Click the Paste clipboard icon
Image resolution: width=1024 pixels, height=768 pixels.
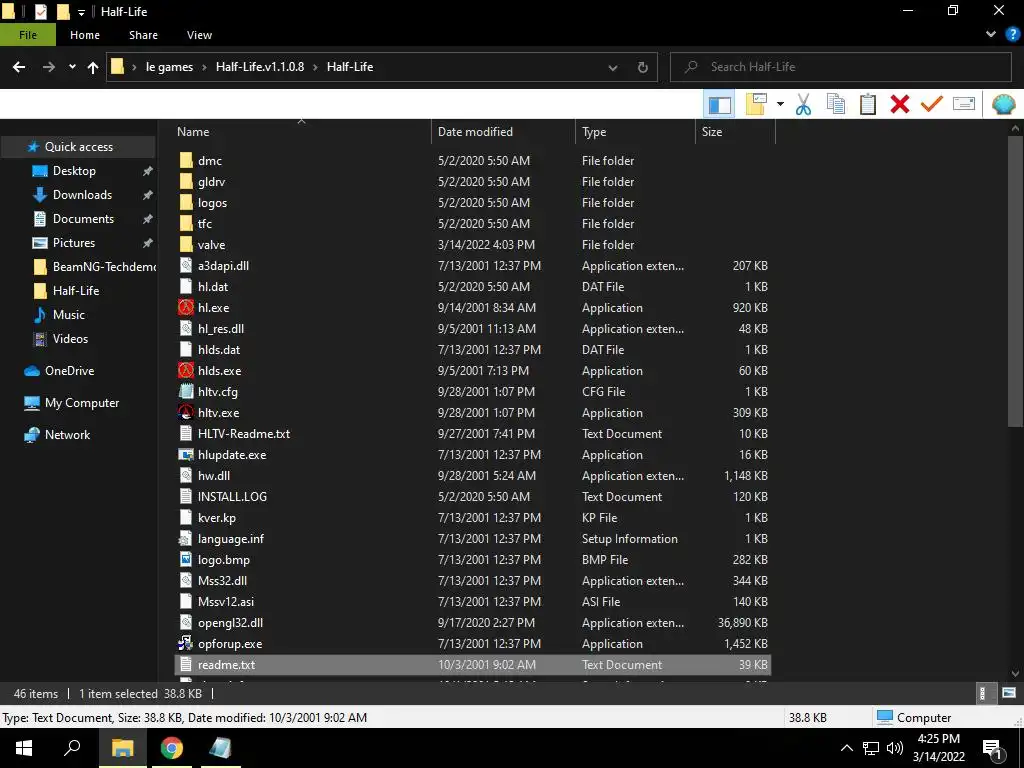[868, 104]
